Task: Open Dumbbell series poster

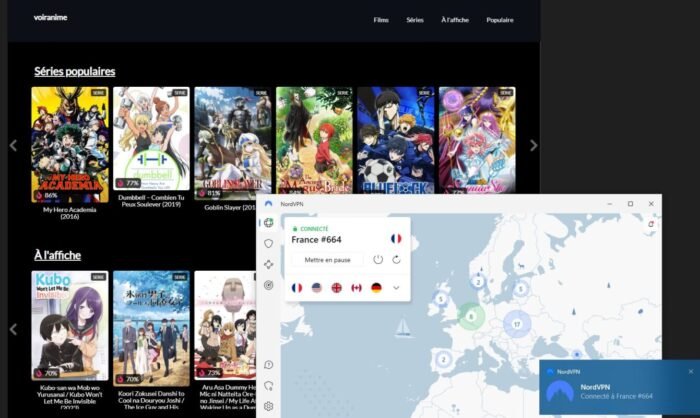Action: pyautogui.click(x=151, y=138)
